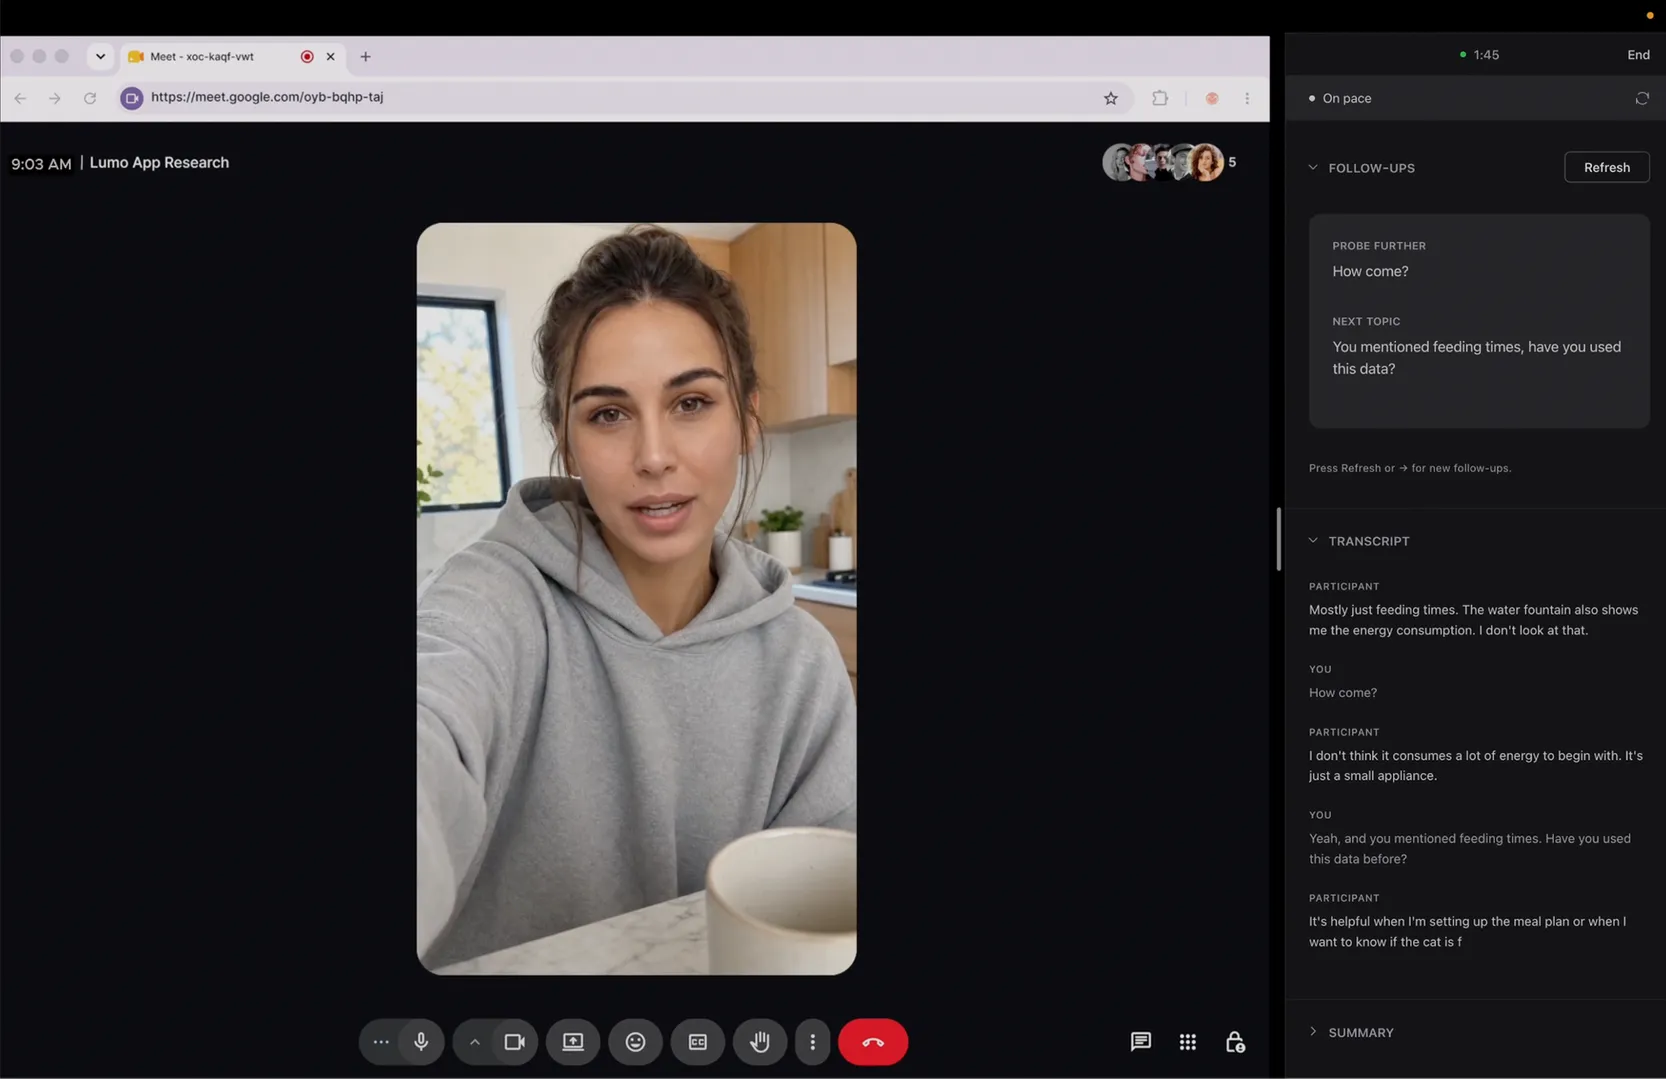Screen dimensions: 1666x1079
Task: Click the side panel resize handle
Action: coord(1278,539)
